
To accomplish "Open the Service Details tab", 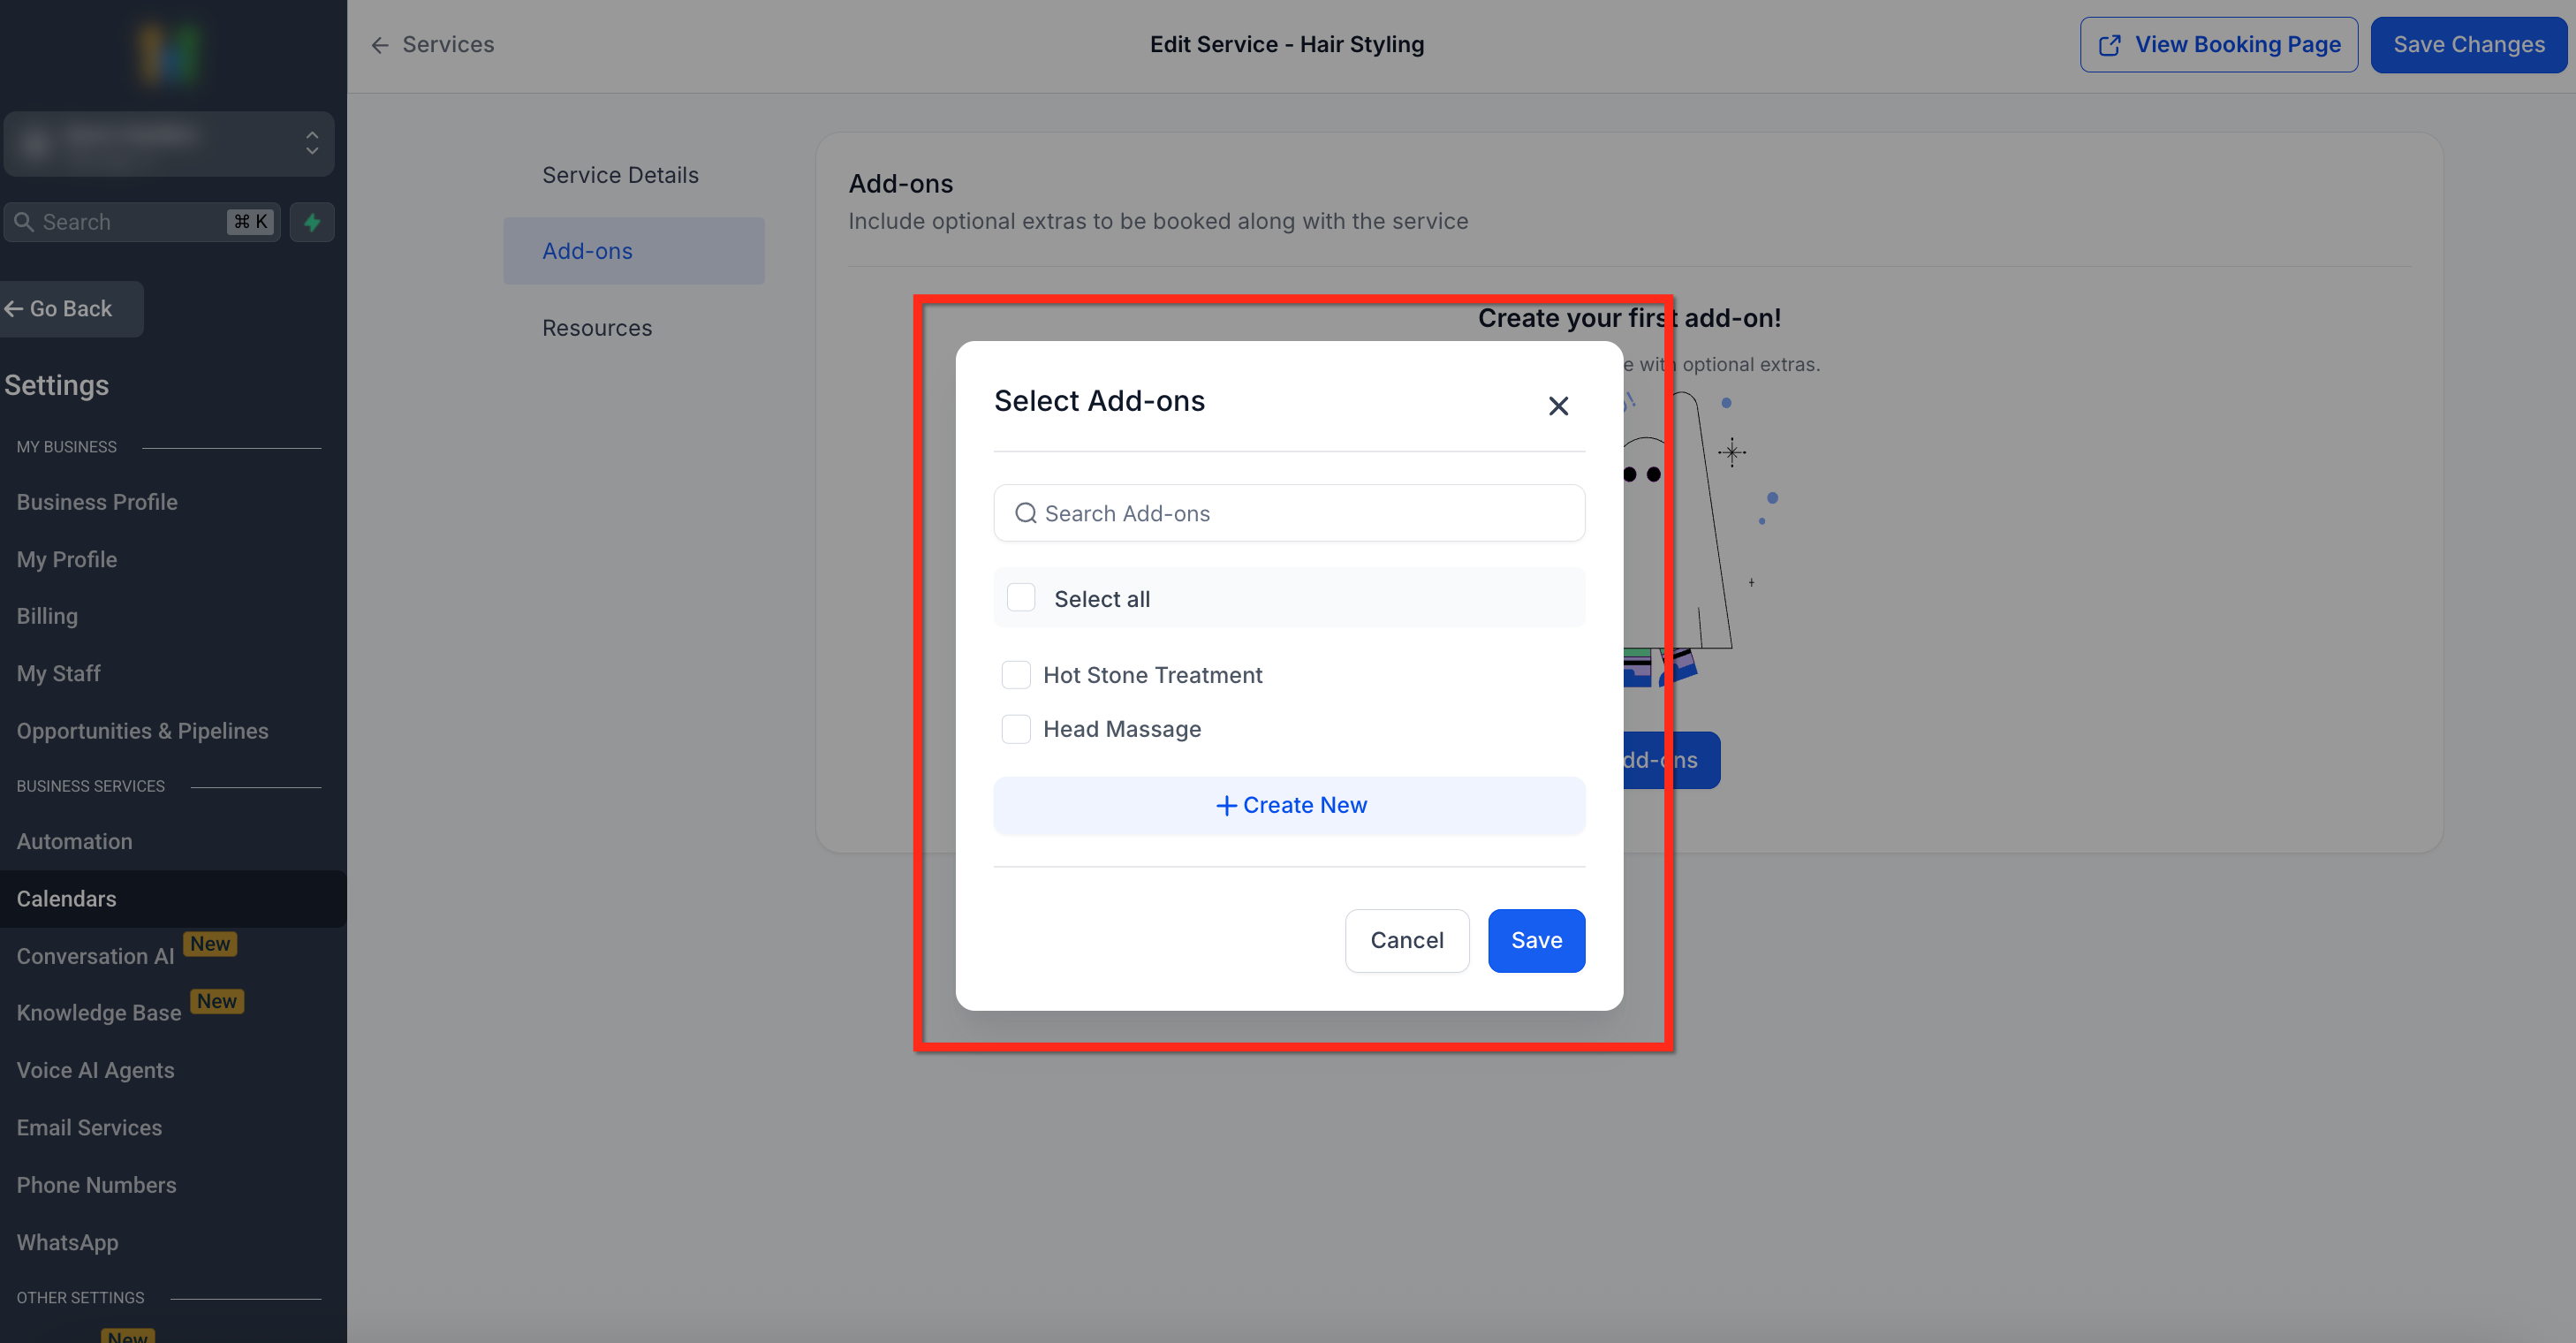I will point(620,175).
